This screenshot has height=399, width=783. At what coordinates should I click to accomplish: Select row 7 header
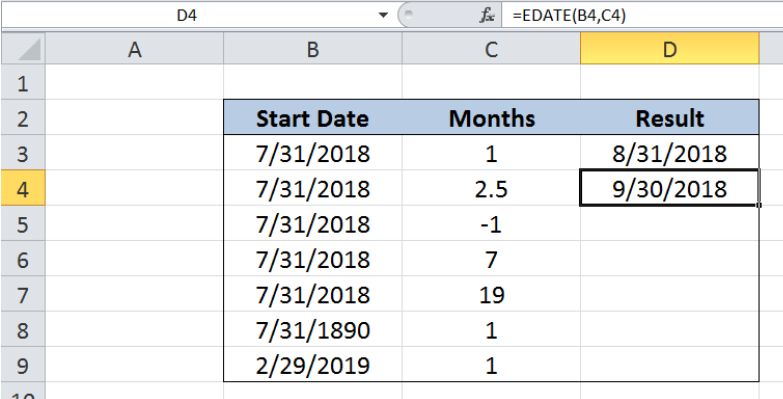(x=23, y=294)
